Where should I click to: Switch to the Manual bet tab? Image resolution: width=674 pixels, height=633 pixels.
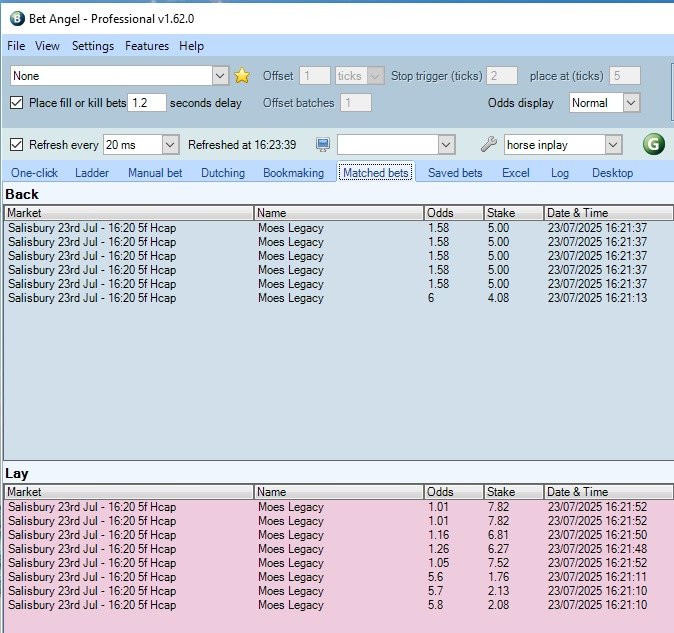pyautogui.click(x=155, y=173)
